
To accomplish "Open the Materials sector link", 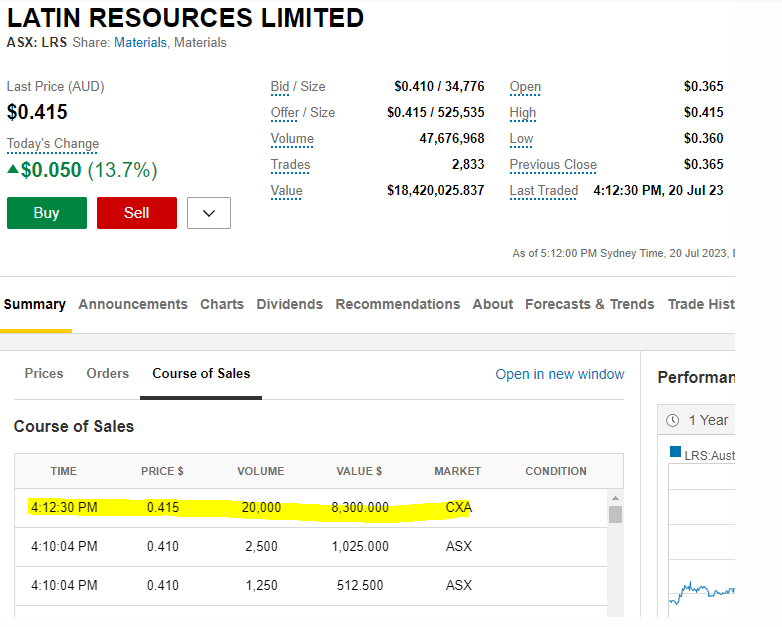I will tap(140, 43).
